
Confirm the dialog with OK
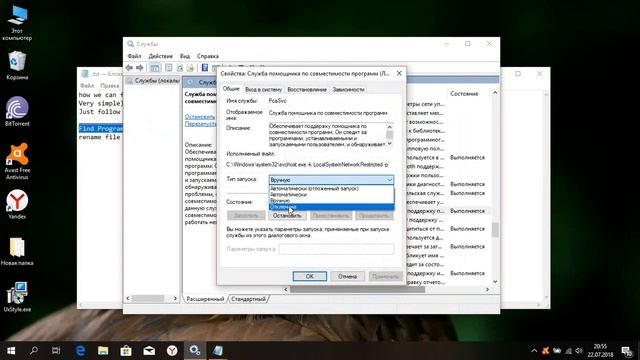(310, 276)
